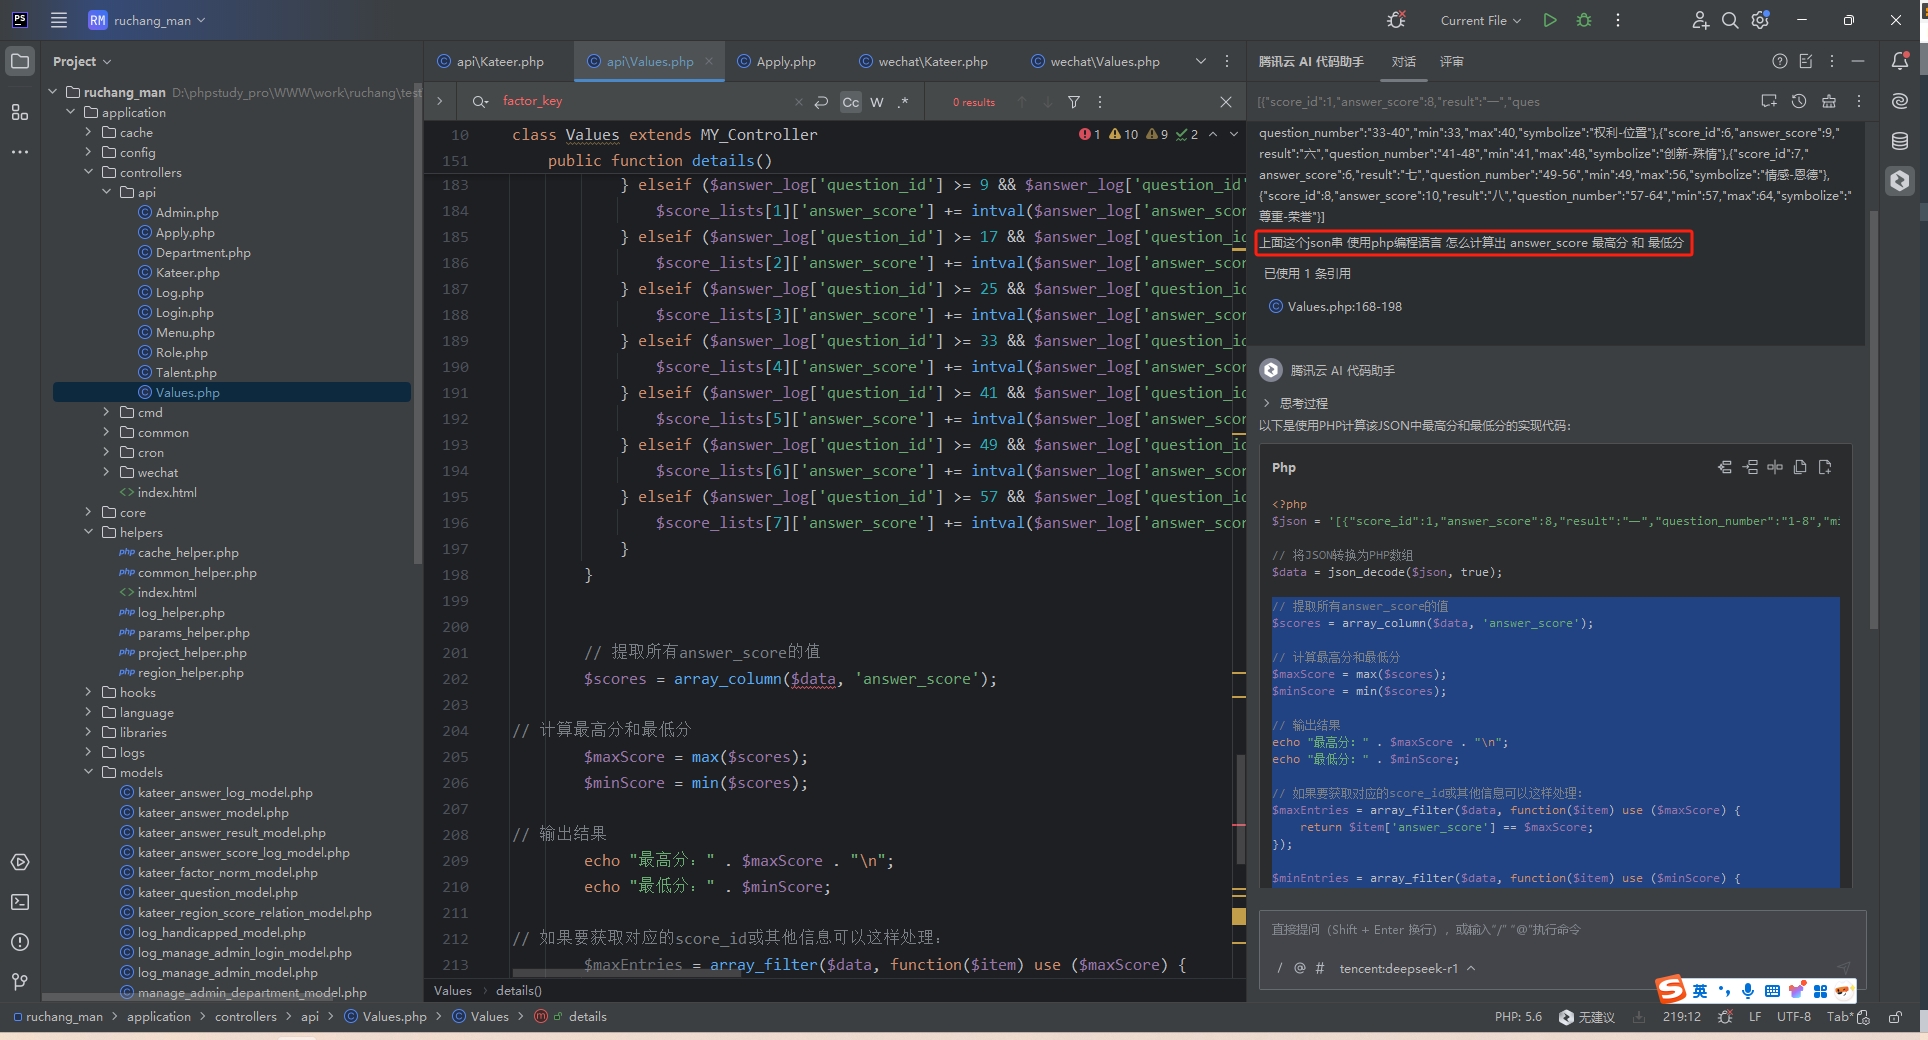
Task: Expand the cmd folder
Action: pos(106,412)
